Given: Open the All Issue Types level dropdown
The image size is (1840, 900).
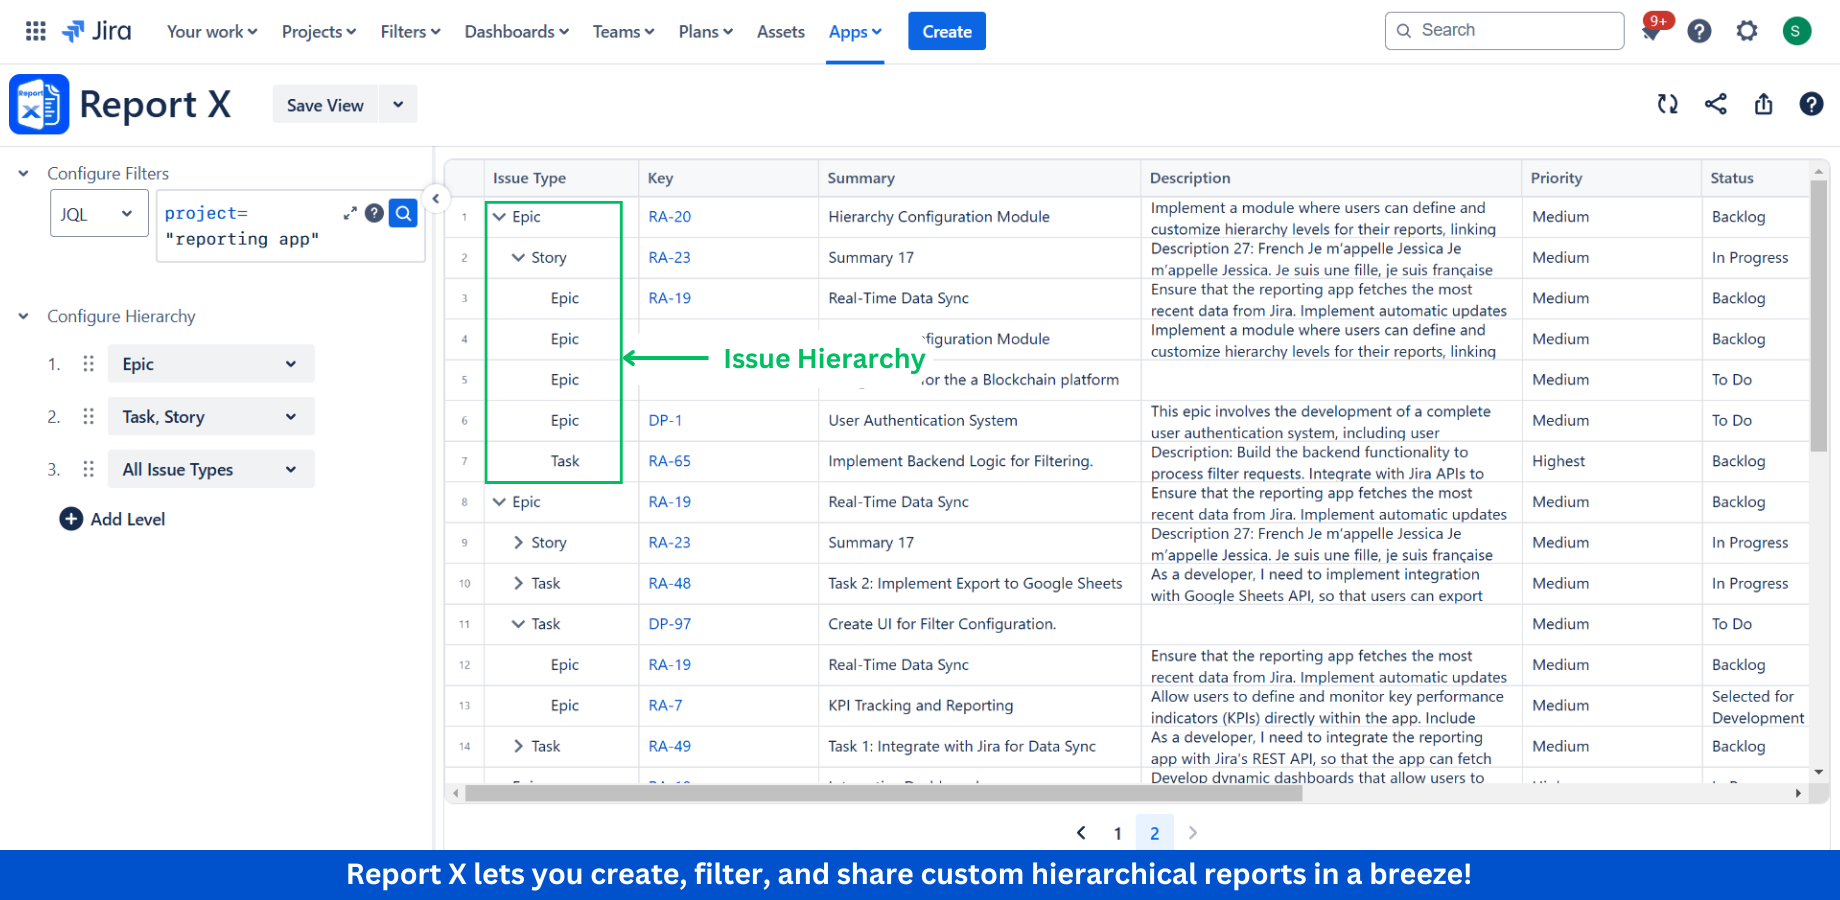Looking at the screenshot, I should 211,469.
